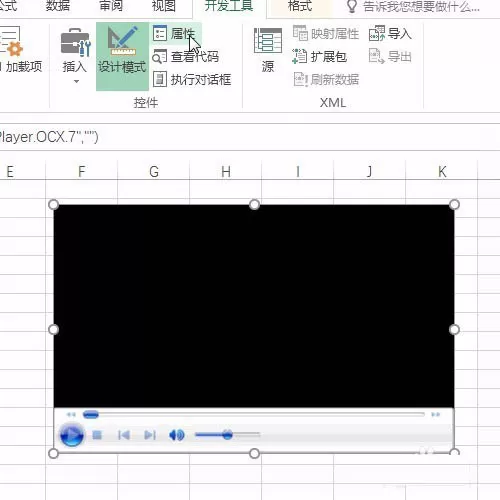Switch to the Developer (开发工具) tab

point(229,6)
